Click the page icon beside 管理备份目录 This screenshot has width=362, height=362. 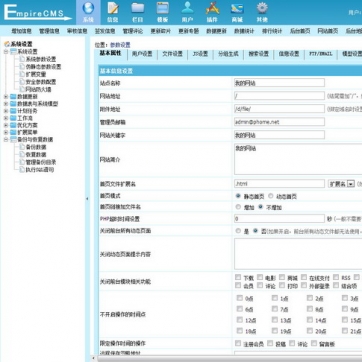click(22, 162)
